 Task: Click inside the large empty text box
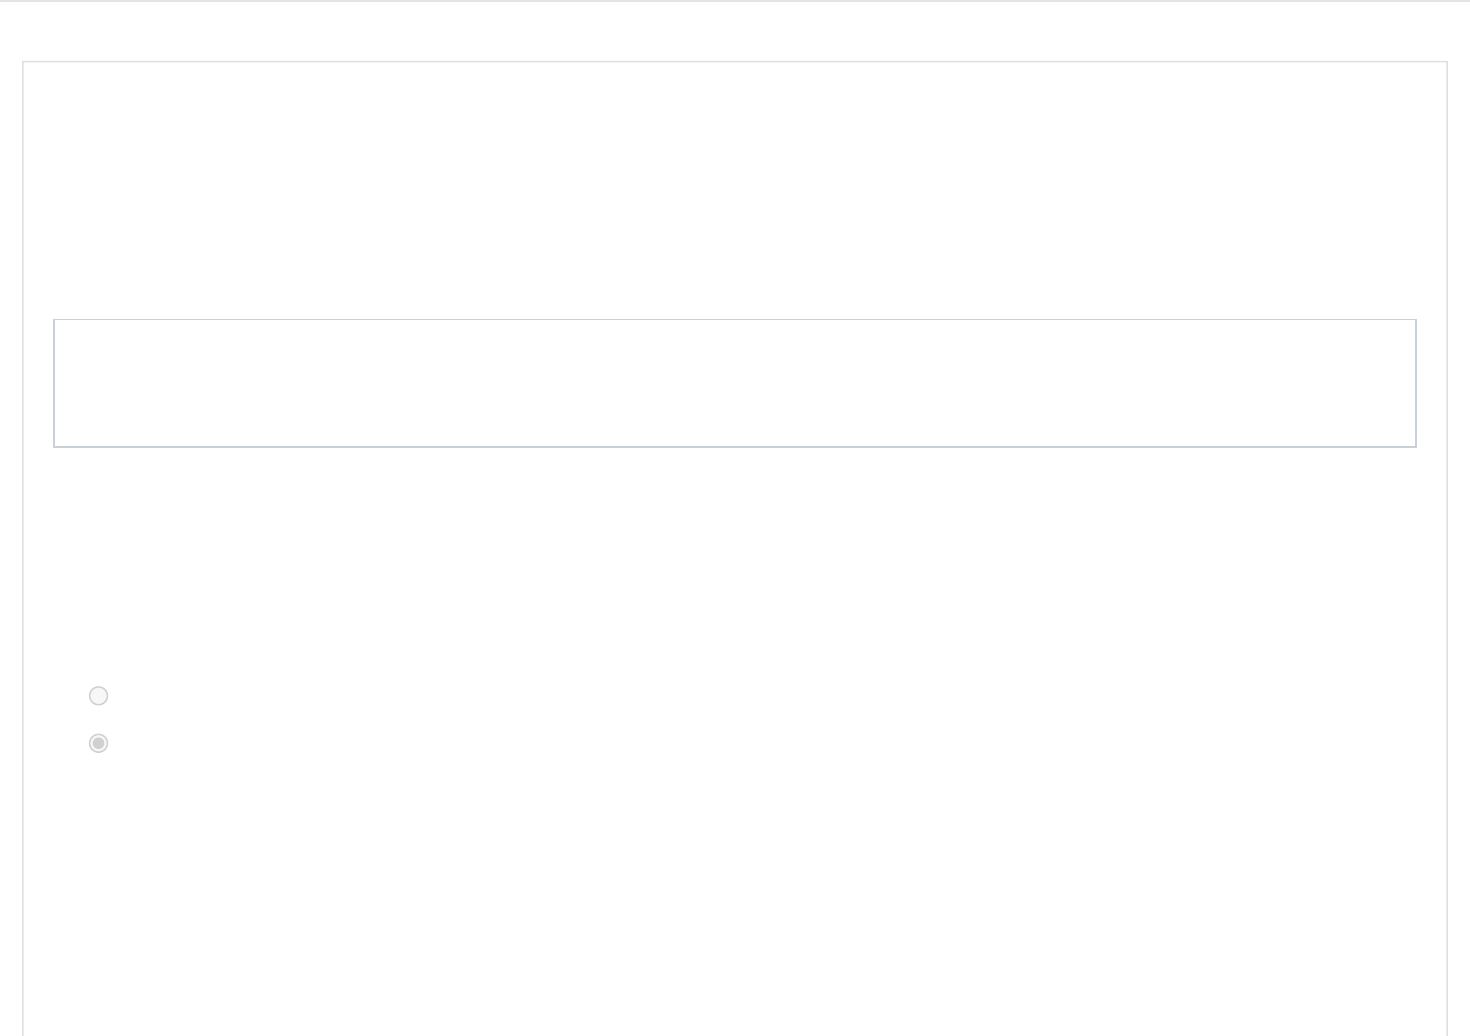click(x=734, y=383)
